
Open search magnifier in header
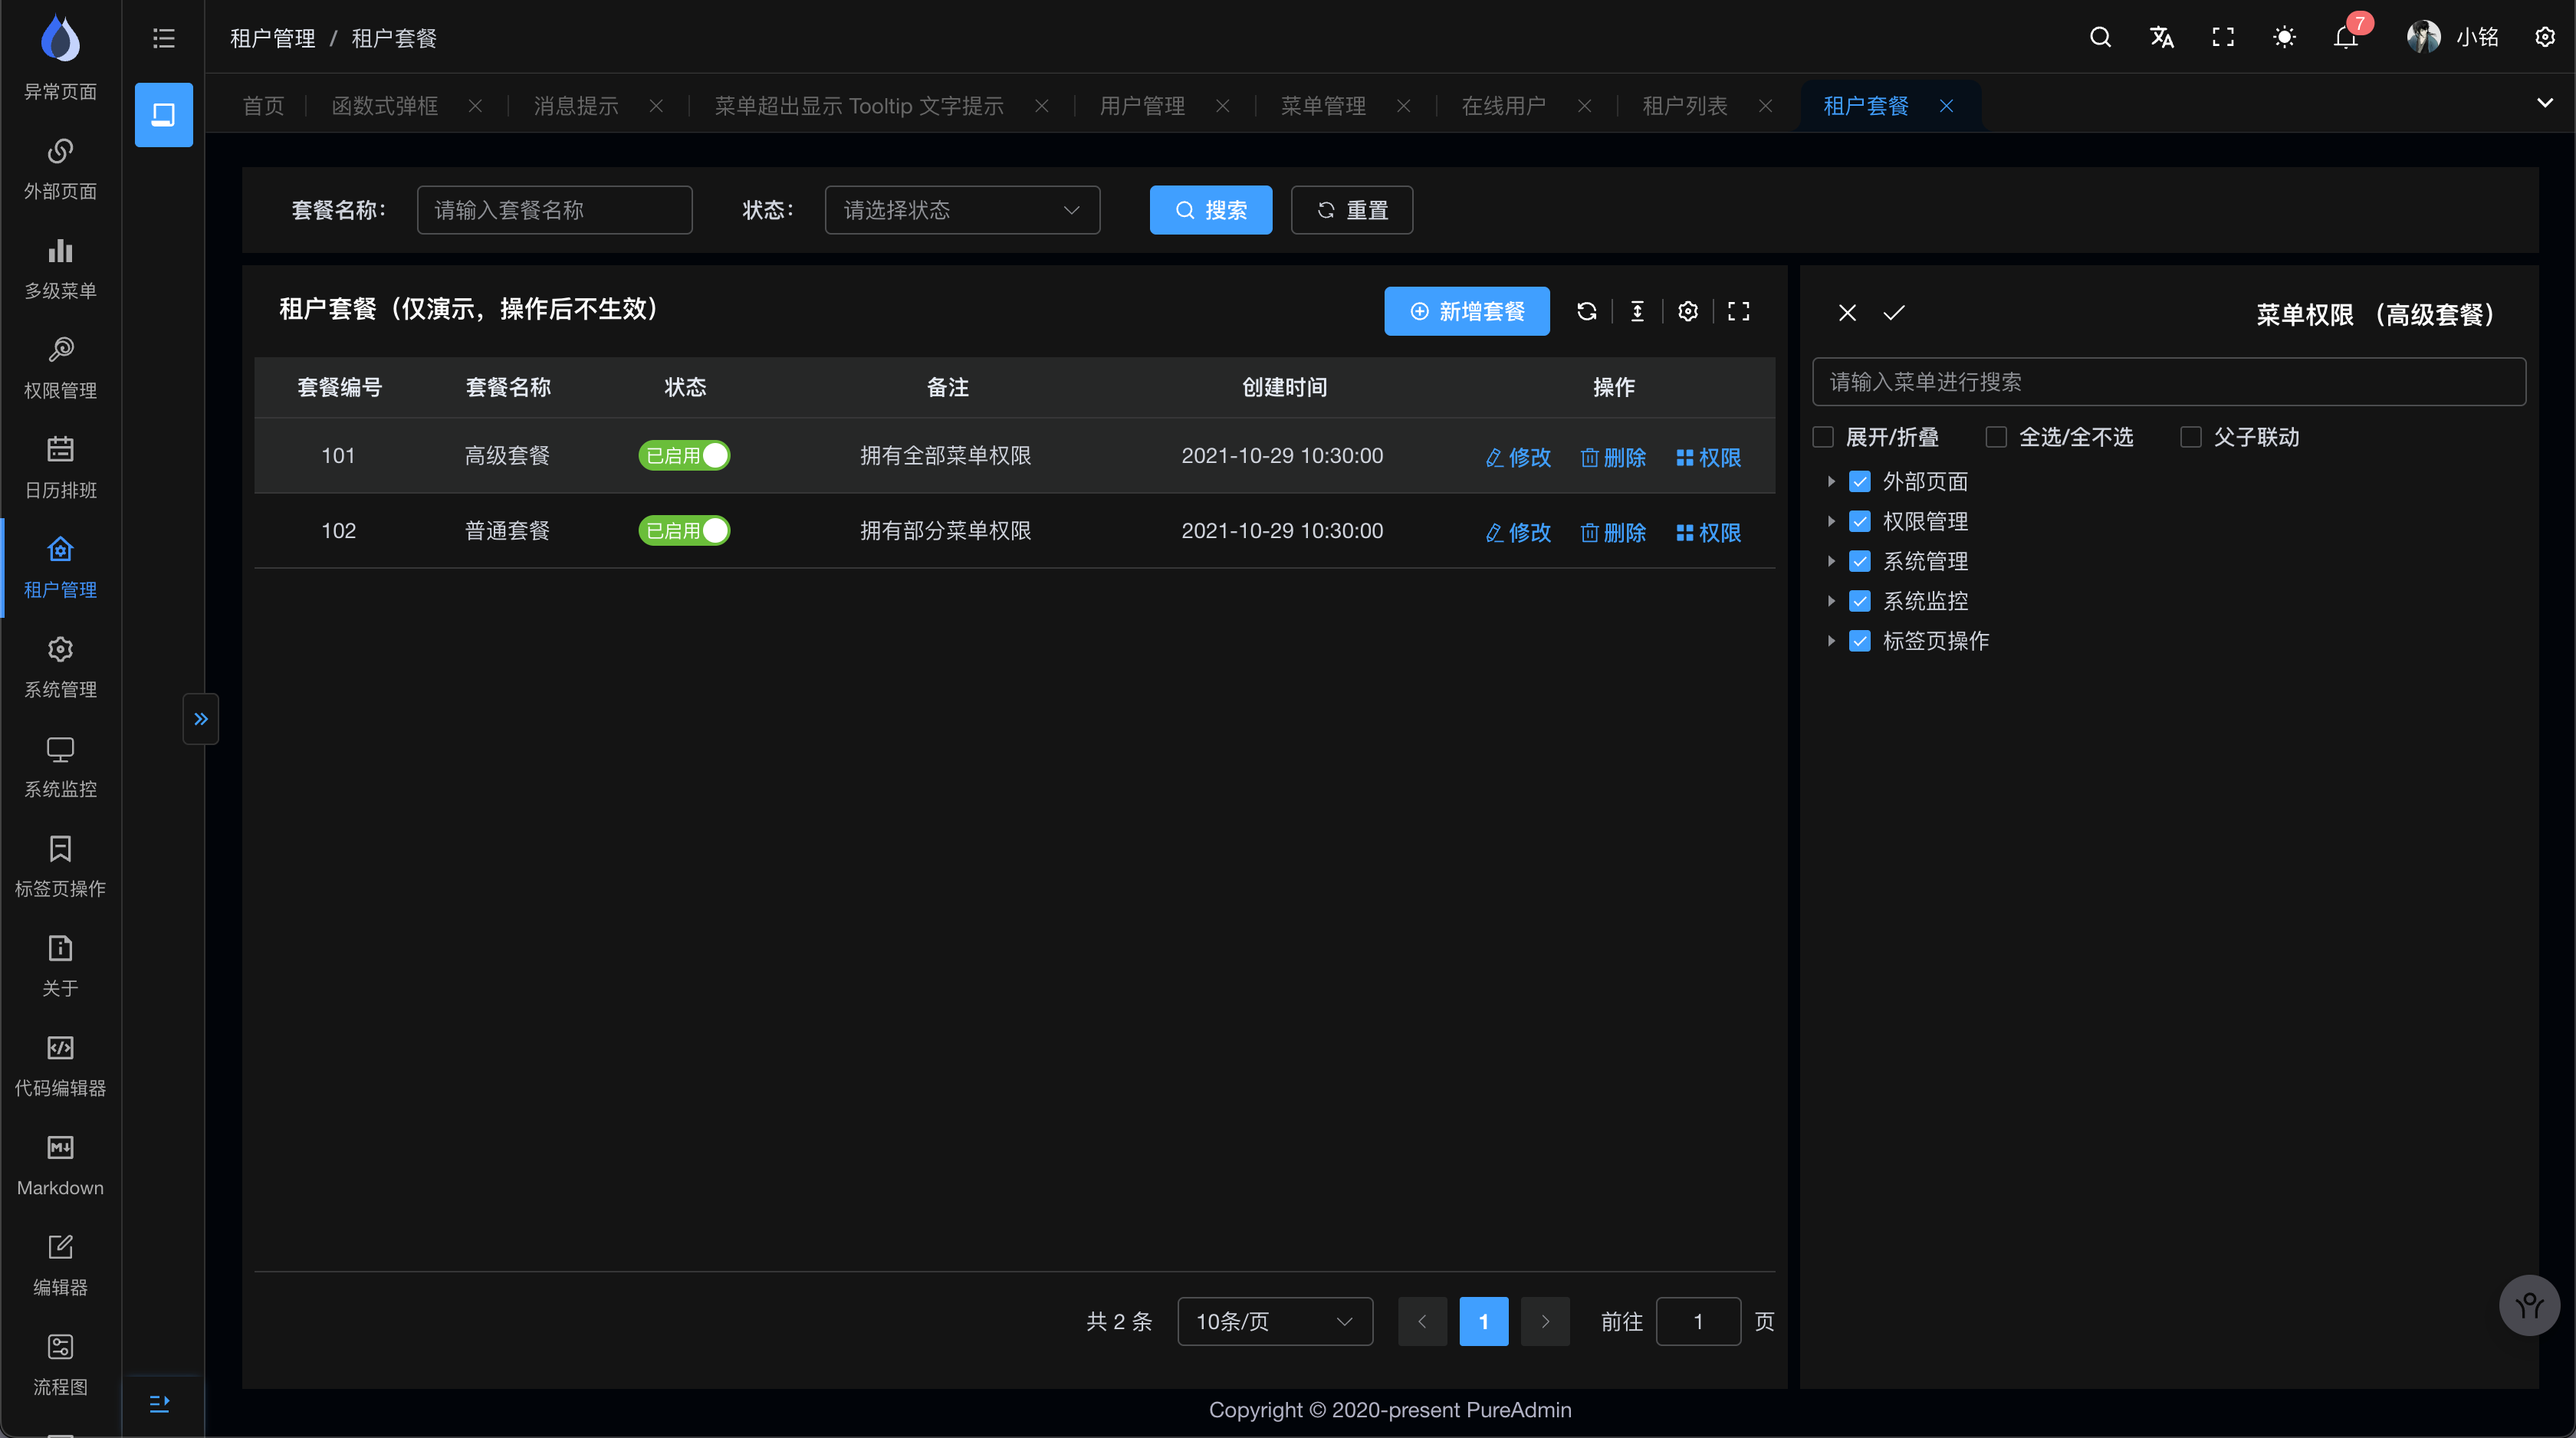point(2100,38)
